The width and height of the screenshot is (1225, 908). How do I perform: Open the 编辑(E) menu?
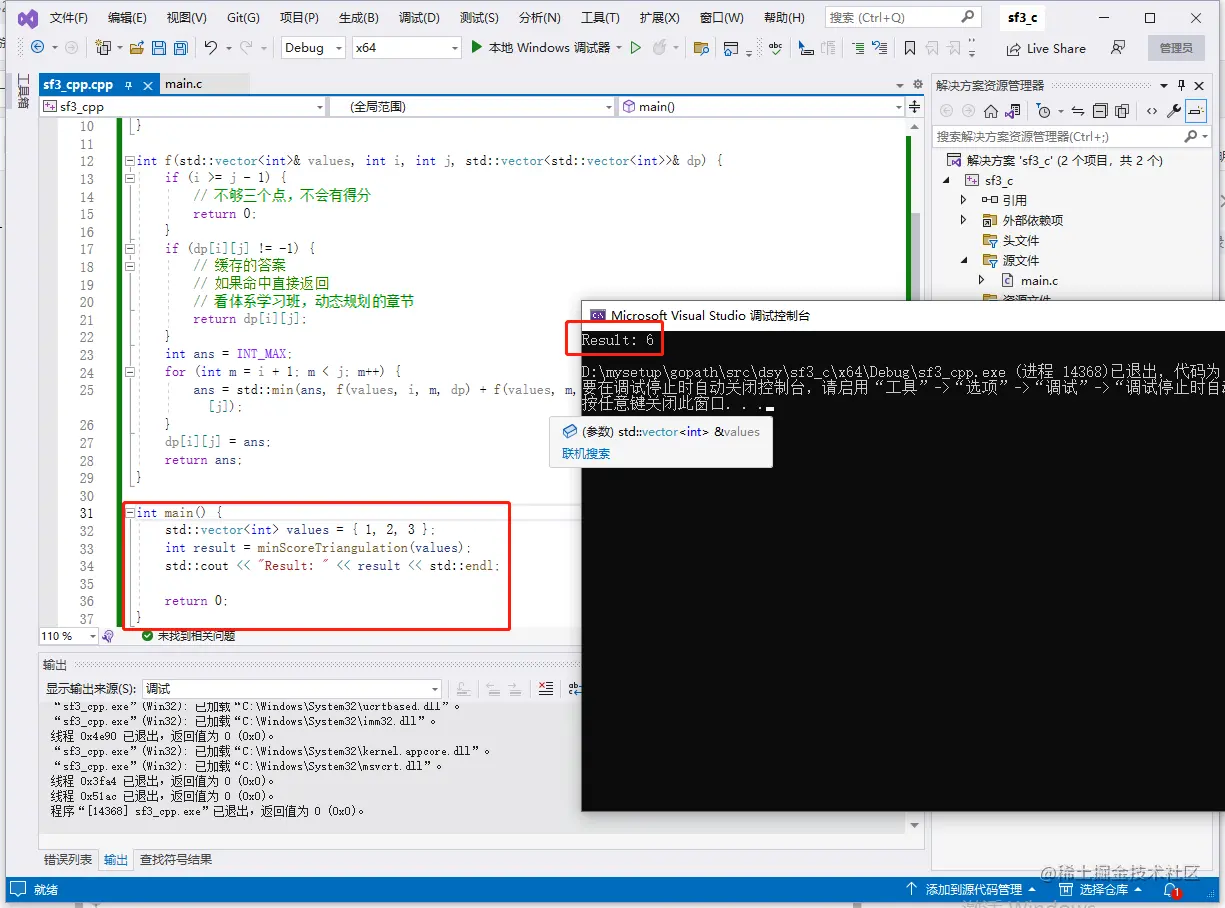(x=127, y=18)
